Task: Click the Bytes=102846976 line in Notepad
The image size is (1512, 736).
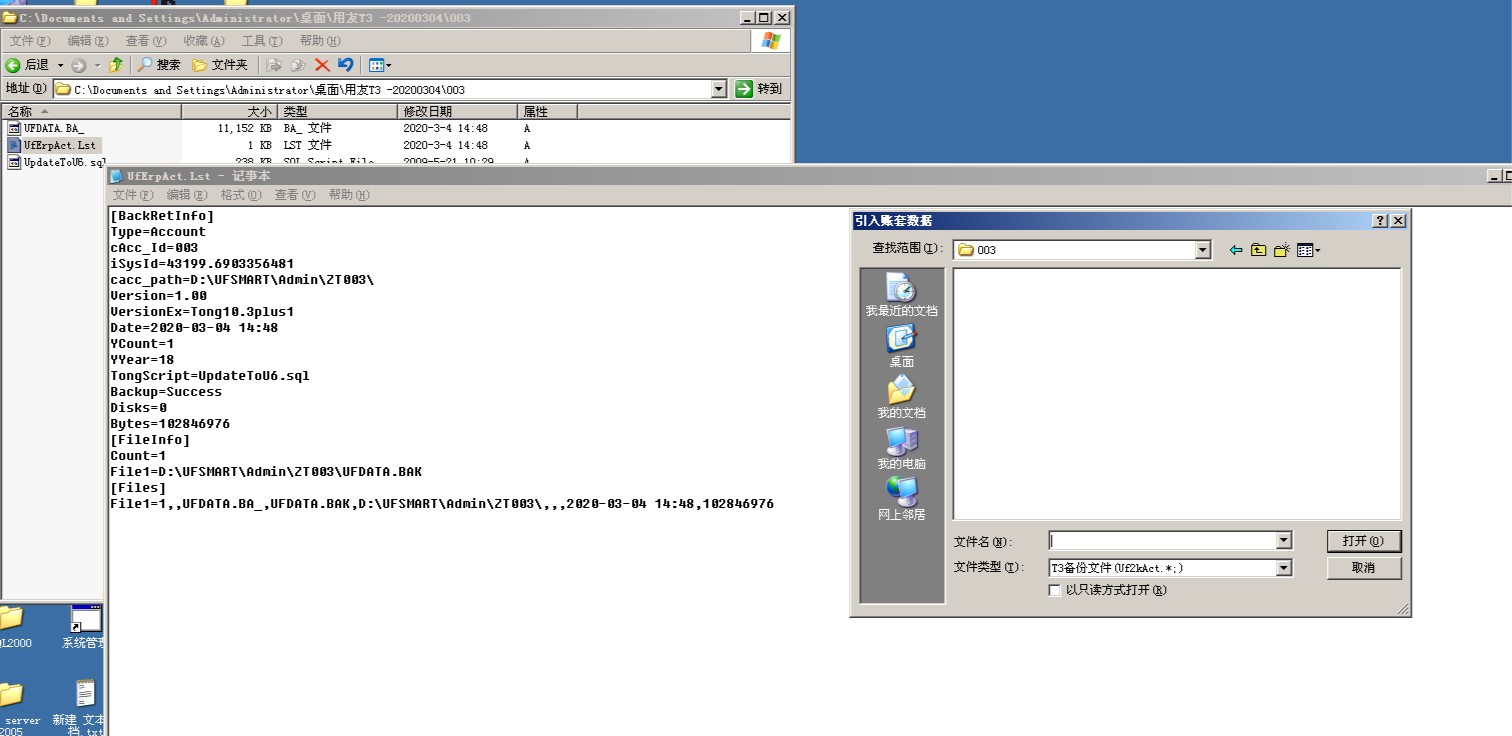Action: point(170,424)
